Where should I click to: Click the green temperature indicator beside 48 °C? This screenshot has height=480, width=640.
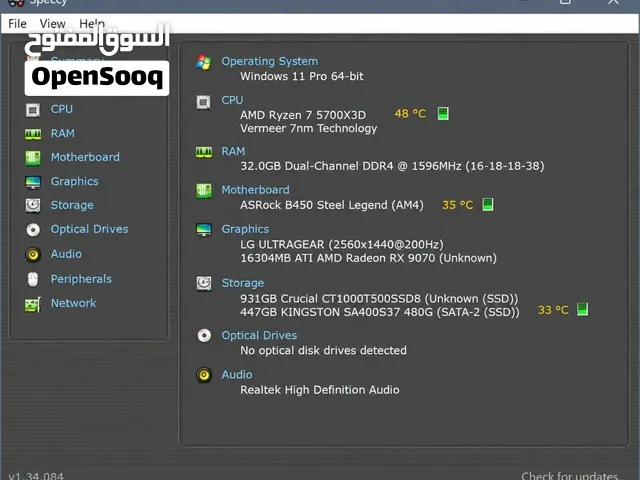point(443,113)
